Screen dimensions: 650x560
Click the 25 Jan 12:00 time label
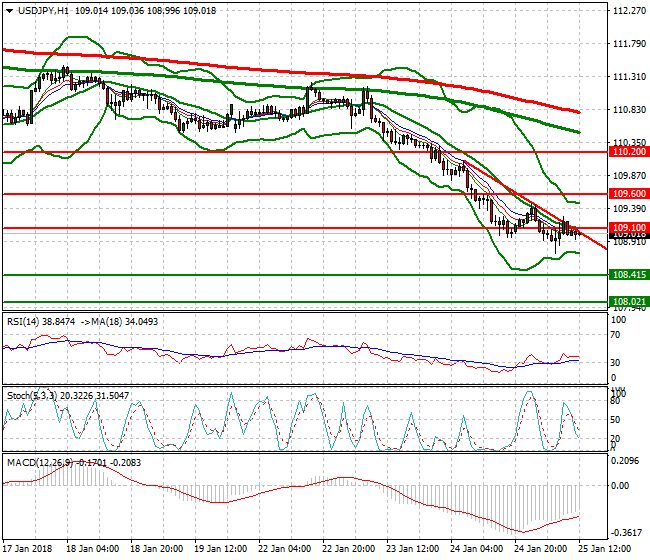[x=604, y=549]
